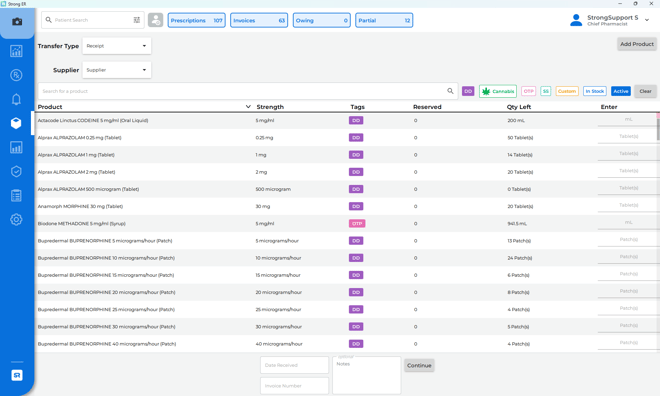The image size is (660, 396).
Task: Click the Notes text area
Action: tap(367, 375)
